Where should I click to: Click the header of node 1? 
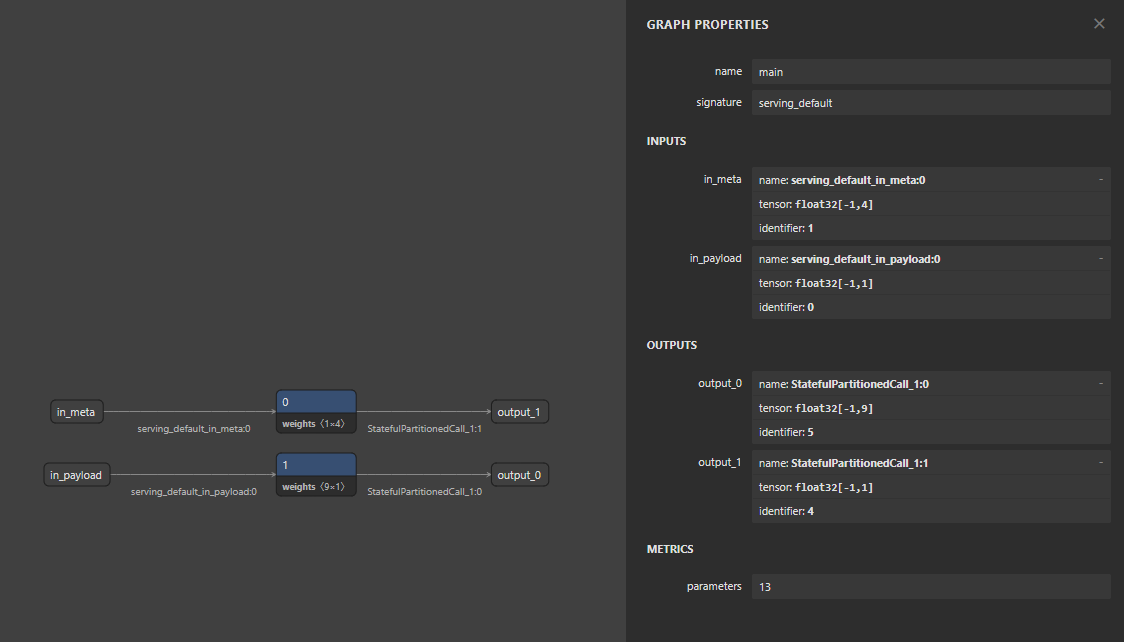tap(316, 465)
